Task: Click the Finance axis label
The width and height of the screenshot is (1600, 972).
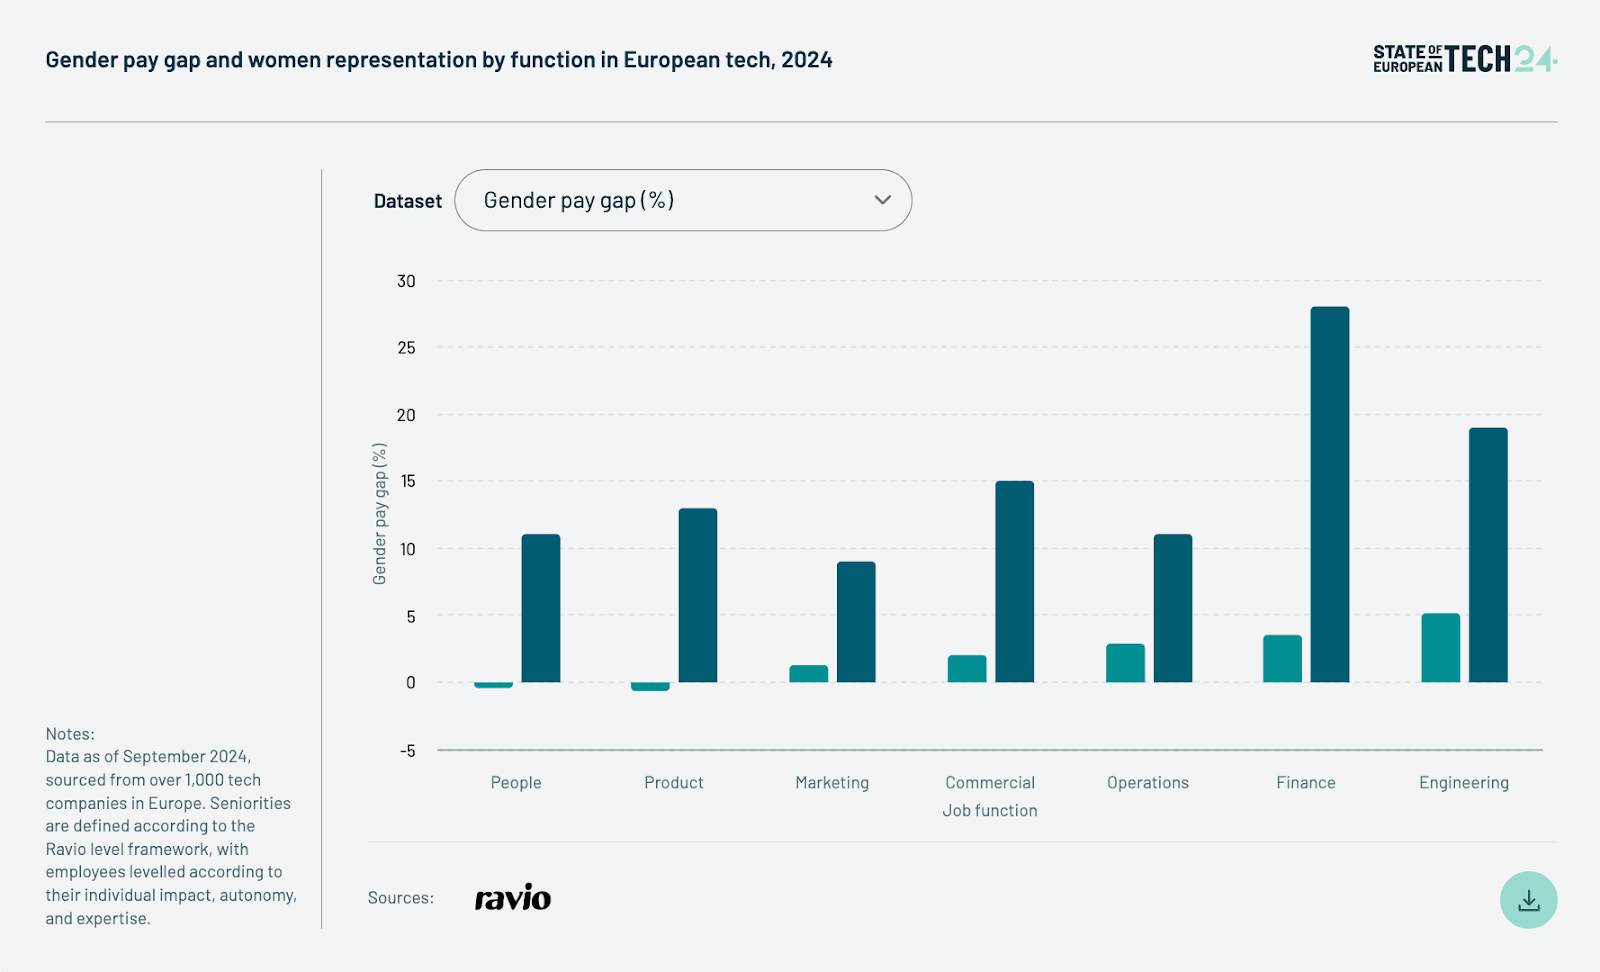Action: point(1305,782)
